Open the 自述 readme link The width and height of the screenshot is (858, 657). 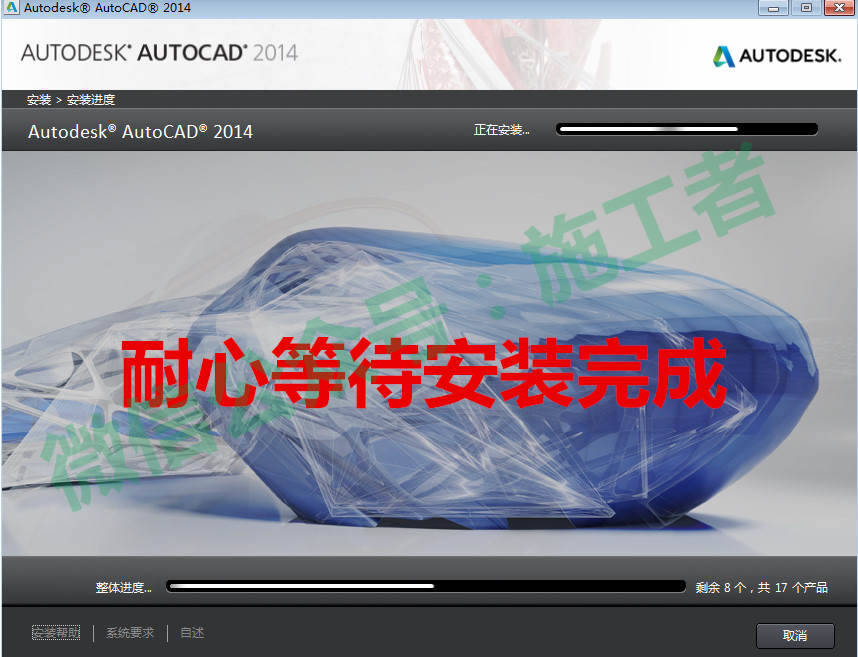coord(192,632)
